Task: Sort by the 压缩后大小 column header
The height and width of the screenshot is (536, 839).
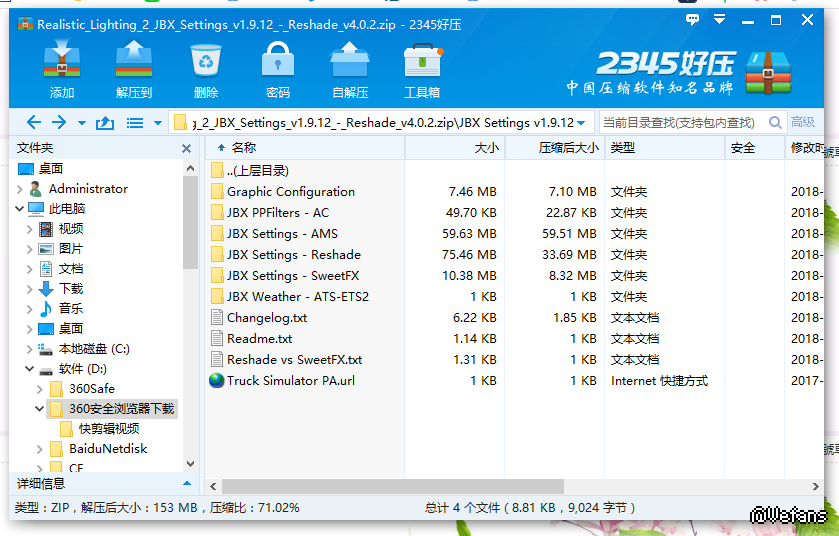Action: [554, 148]
